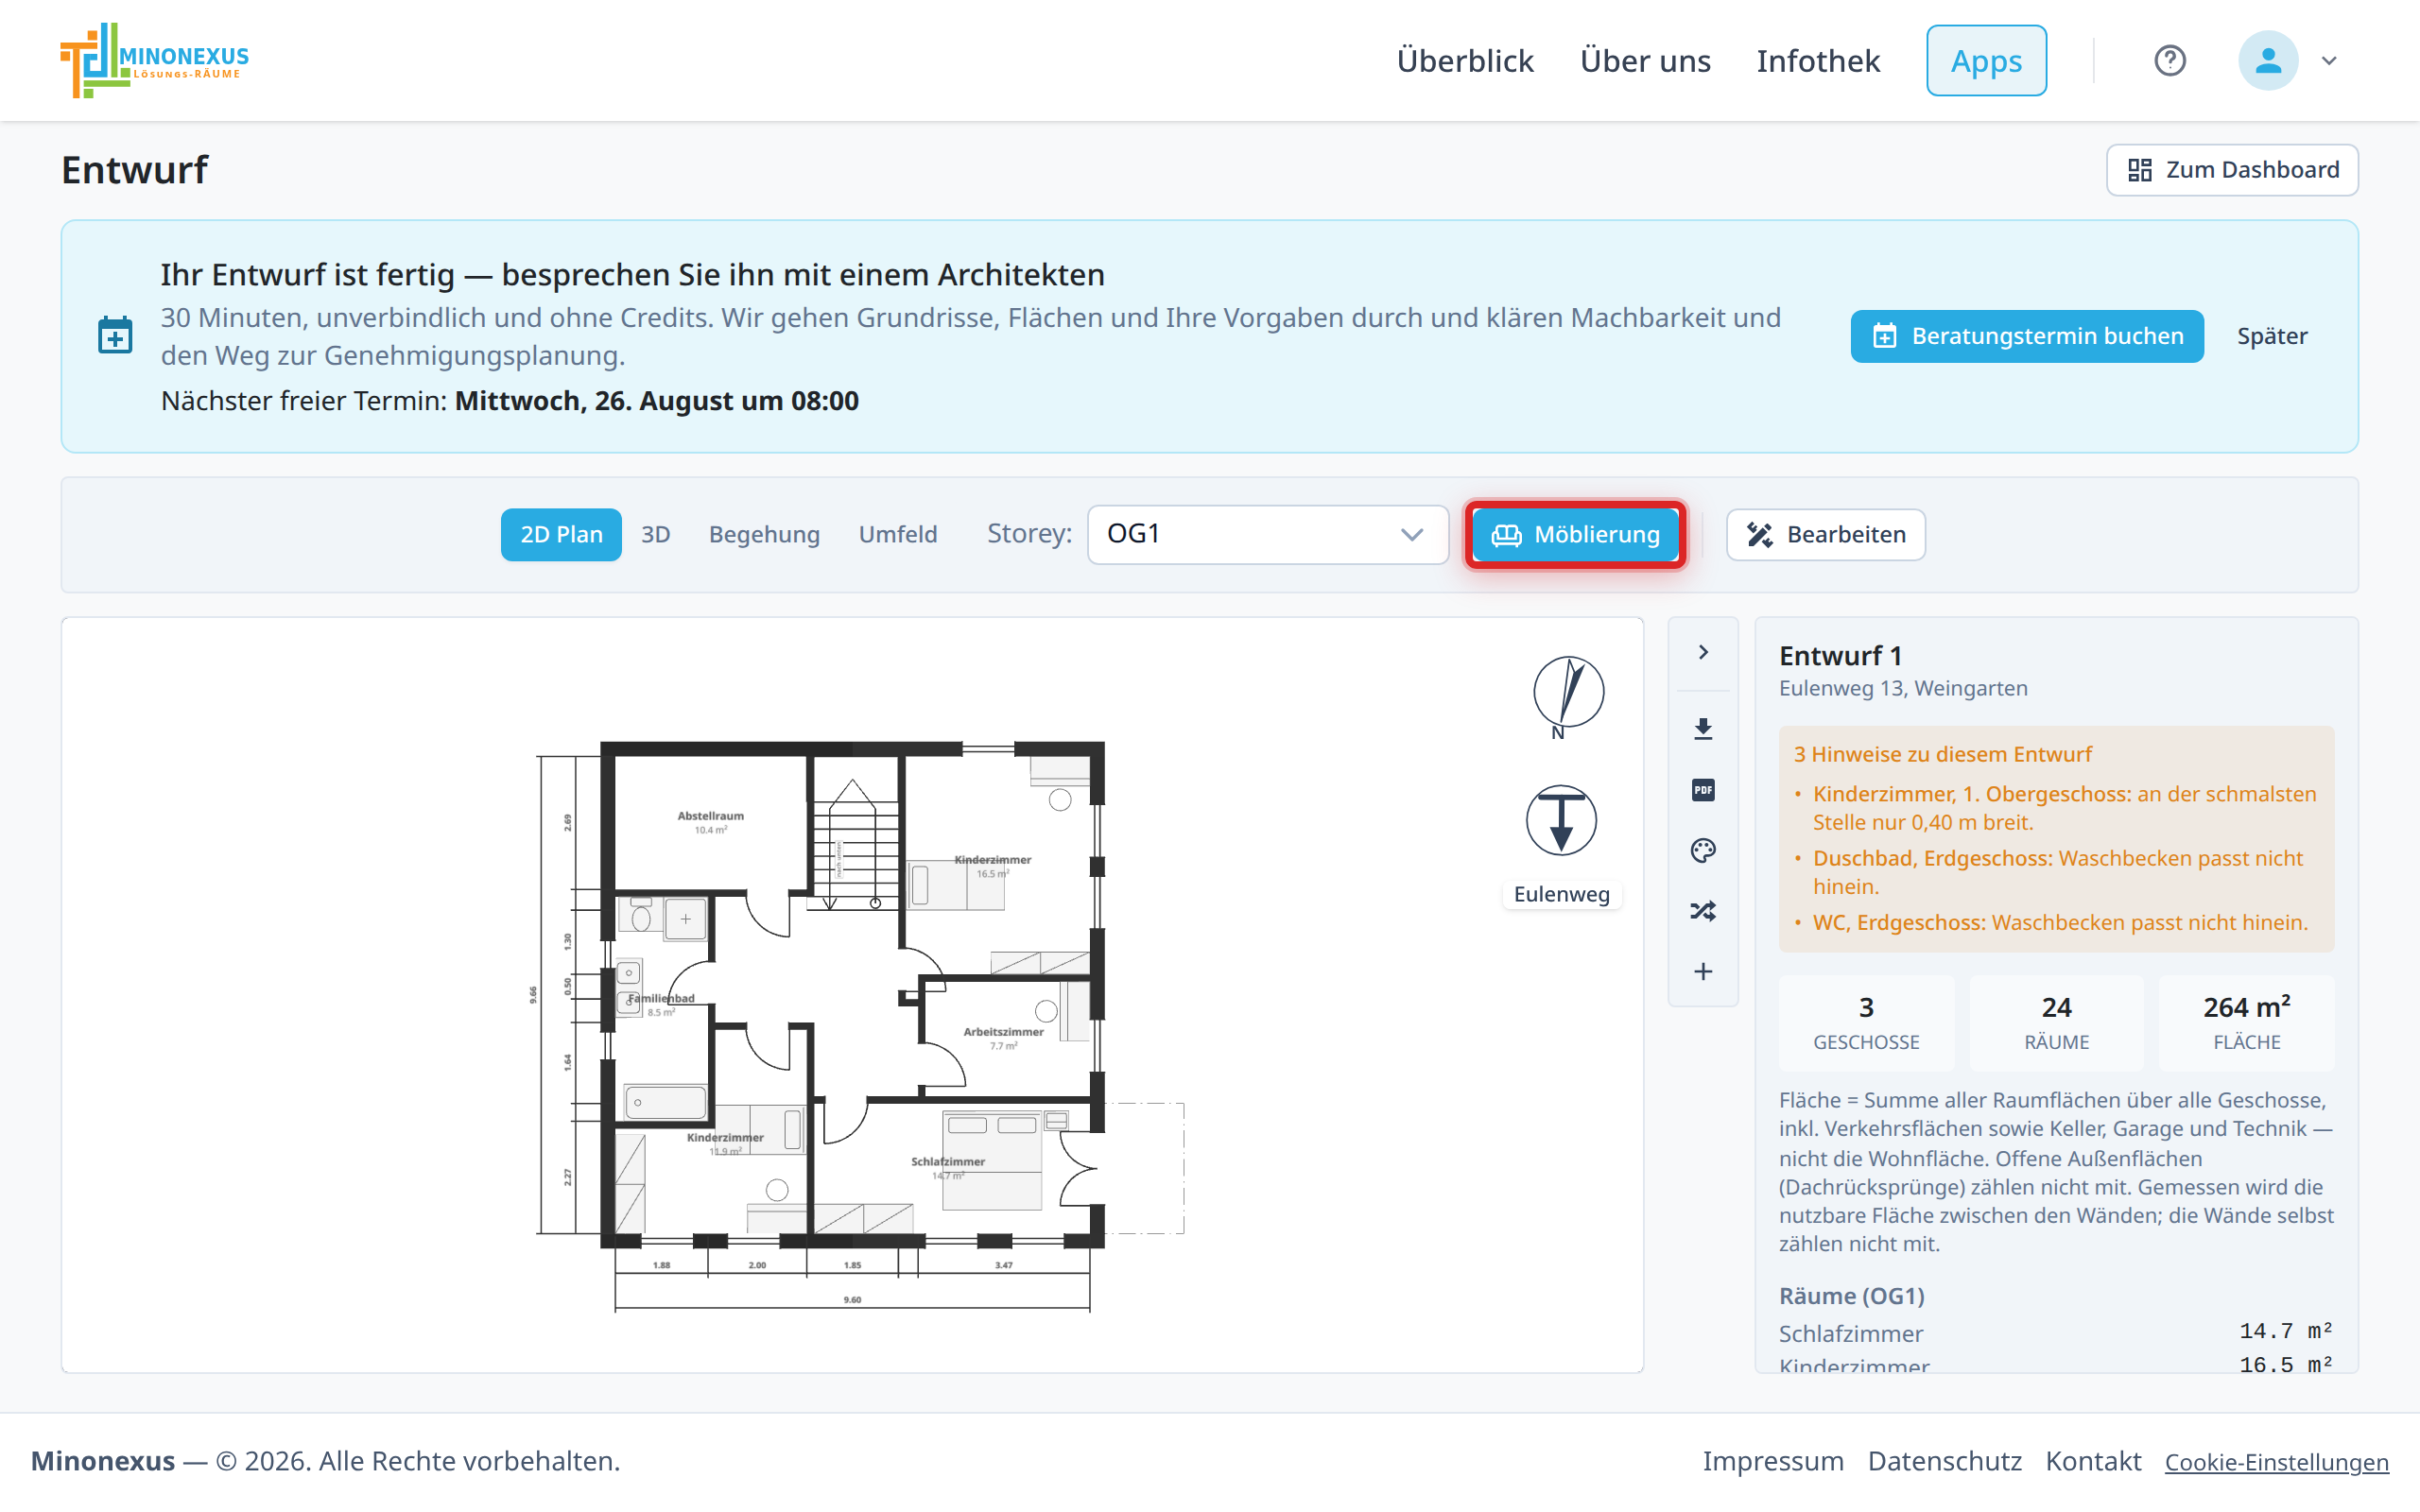Open the Kontakt link
This screenshot has width=2420, height=1512.
[x=2093, y=1461]
